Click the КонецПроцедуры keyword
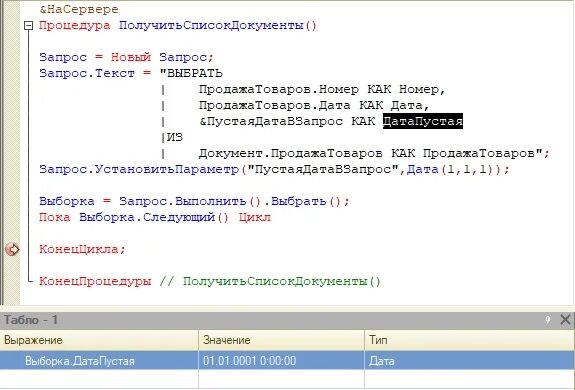This screenshot has width=575, height=390. coord(95,281)
